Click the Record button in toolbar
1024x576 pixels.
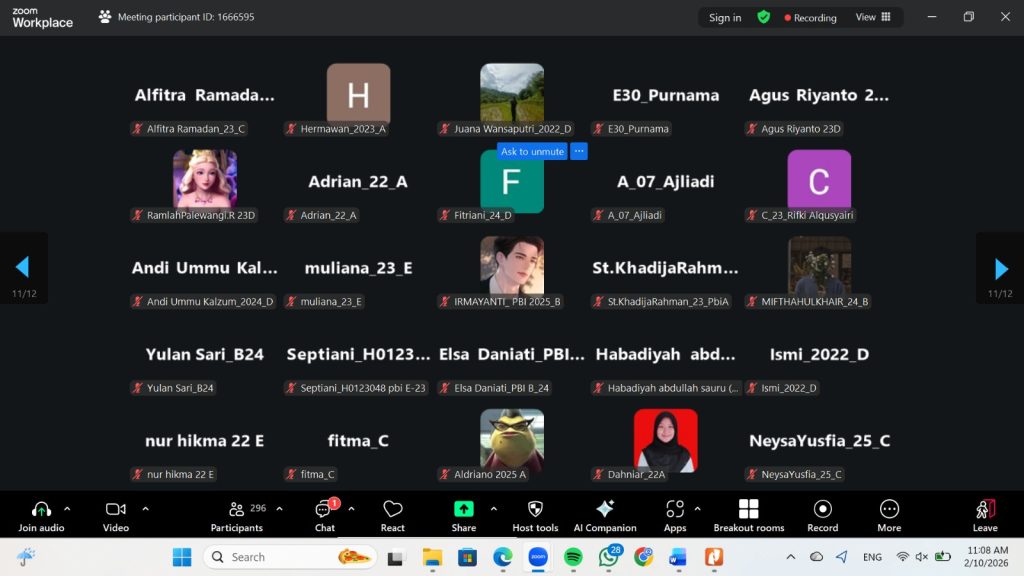[822, 516]
